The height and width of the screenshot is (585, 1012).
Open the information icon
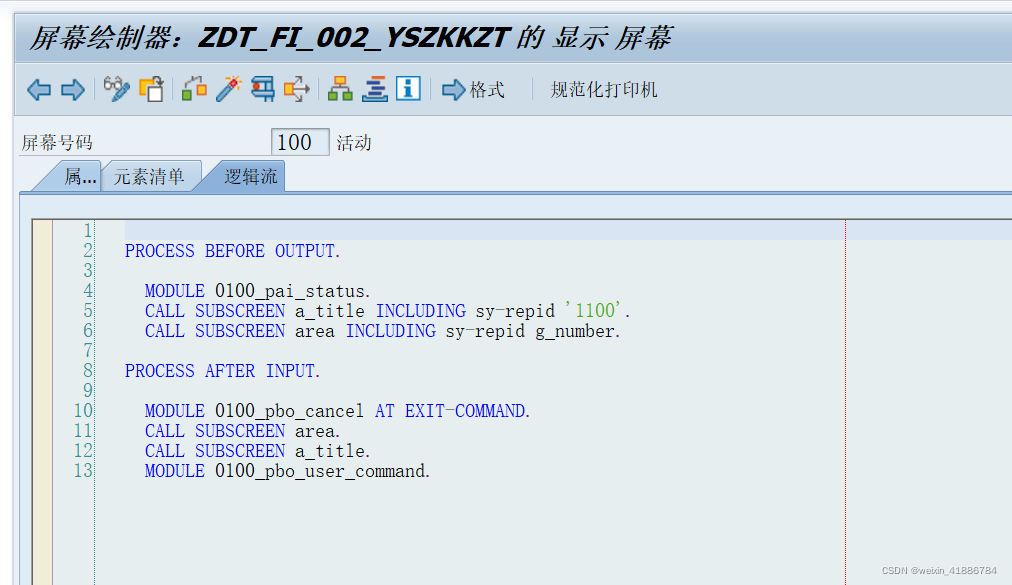(x=408, y=89)
